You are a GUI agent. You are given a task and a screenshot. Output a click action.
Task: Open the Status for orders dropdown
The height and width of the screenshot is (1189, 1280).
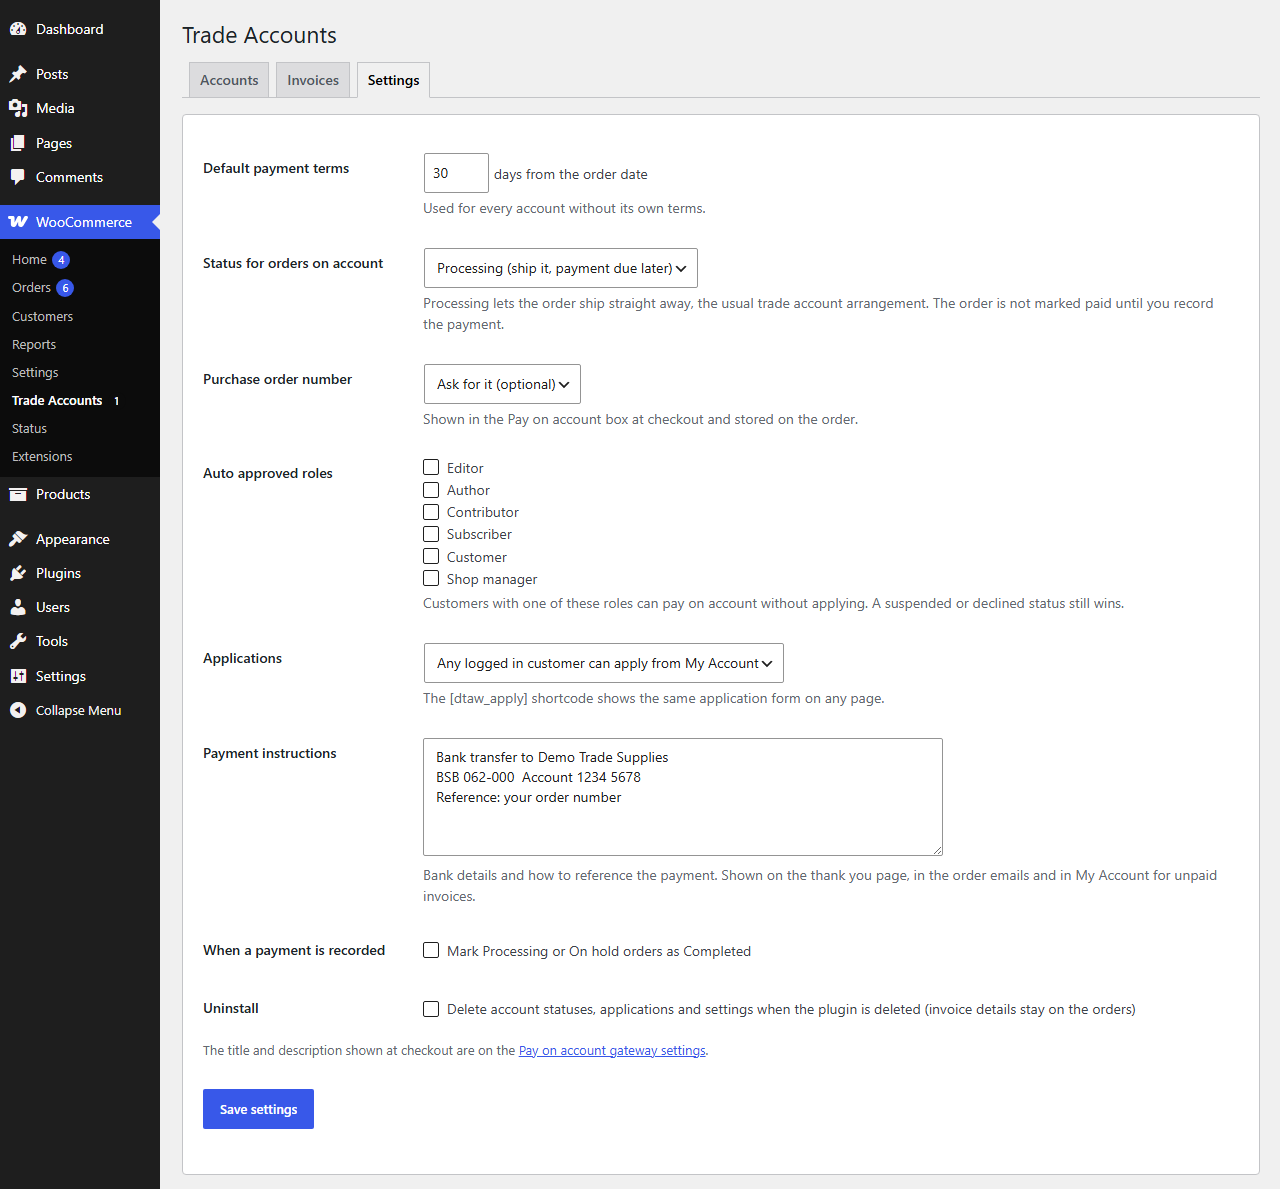pos(561,268)
